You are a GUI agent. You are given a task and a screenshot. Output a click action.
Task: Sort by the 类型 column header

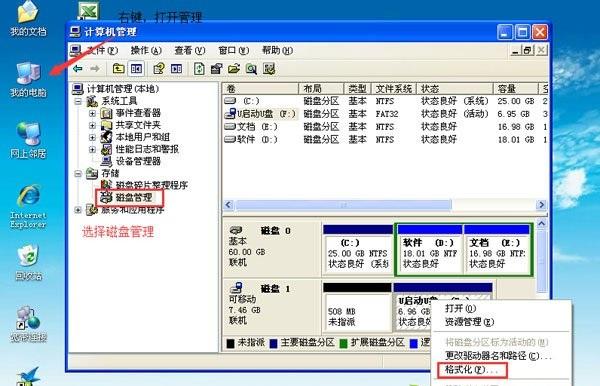click(x=357, y=89)
